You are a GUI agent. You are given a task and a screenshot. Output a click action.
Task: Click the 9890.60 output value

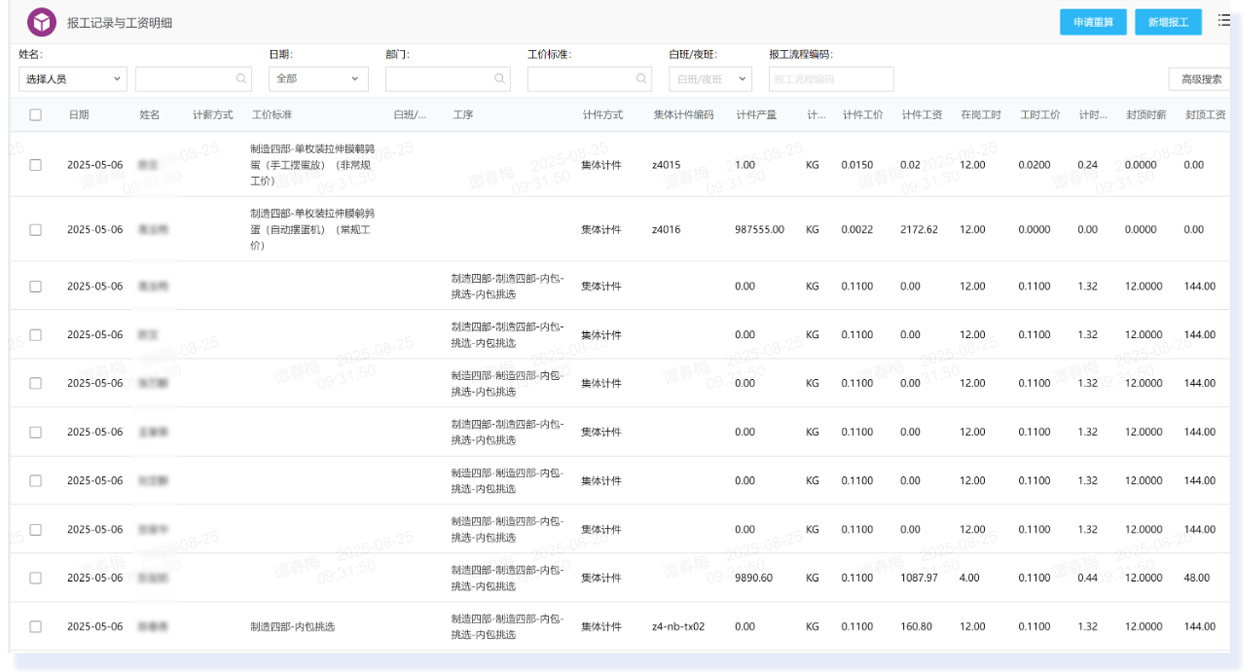(753, 578)
